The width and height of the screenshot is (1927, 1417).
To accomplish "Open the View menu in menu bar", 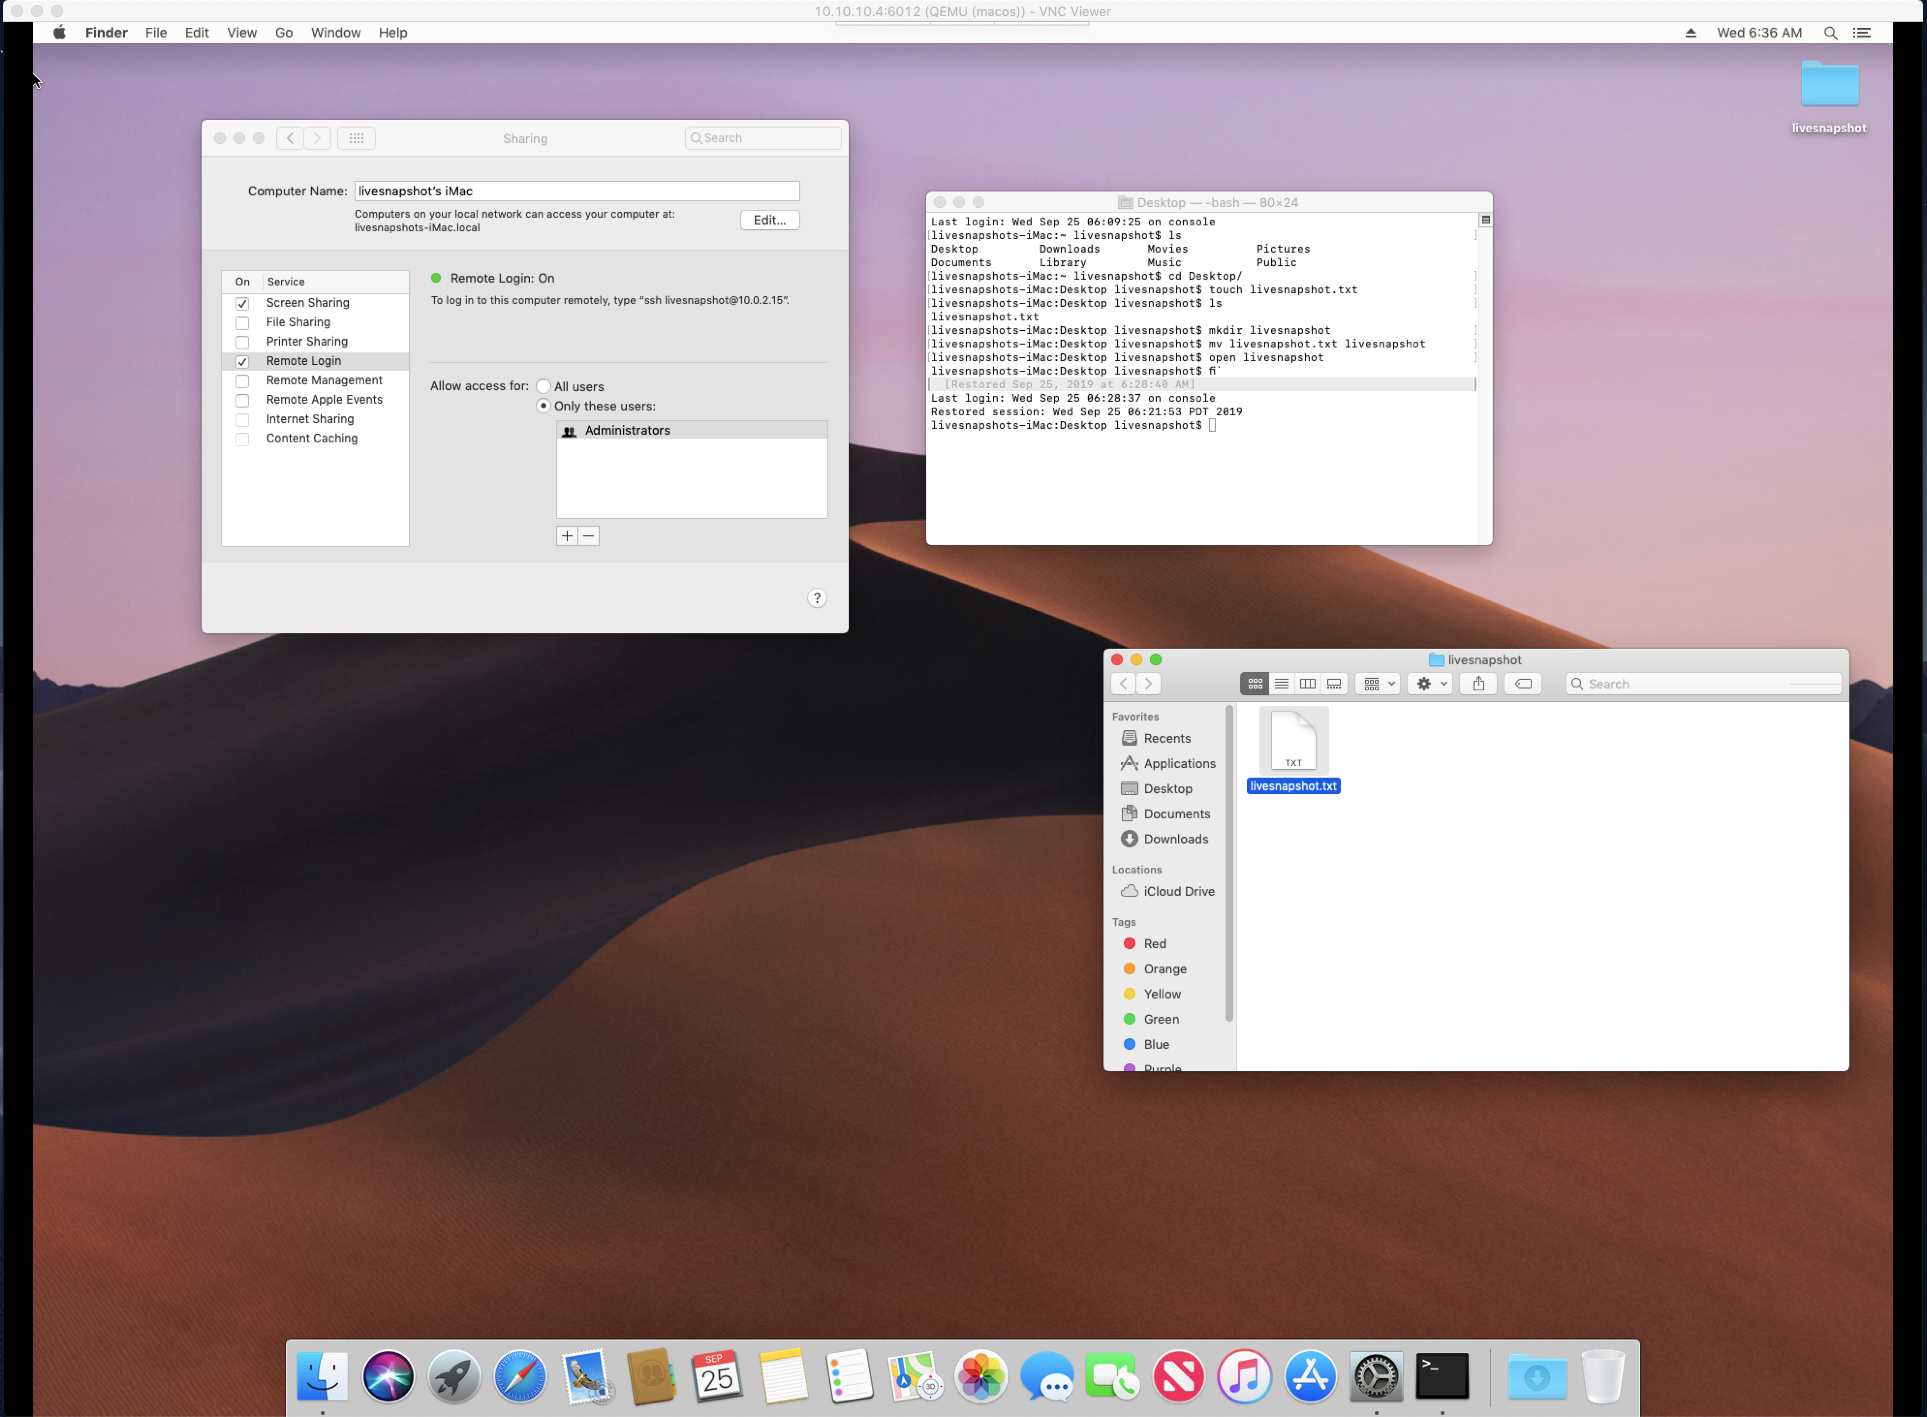I will (x=241, y=33).
